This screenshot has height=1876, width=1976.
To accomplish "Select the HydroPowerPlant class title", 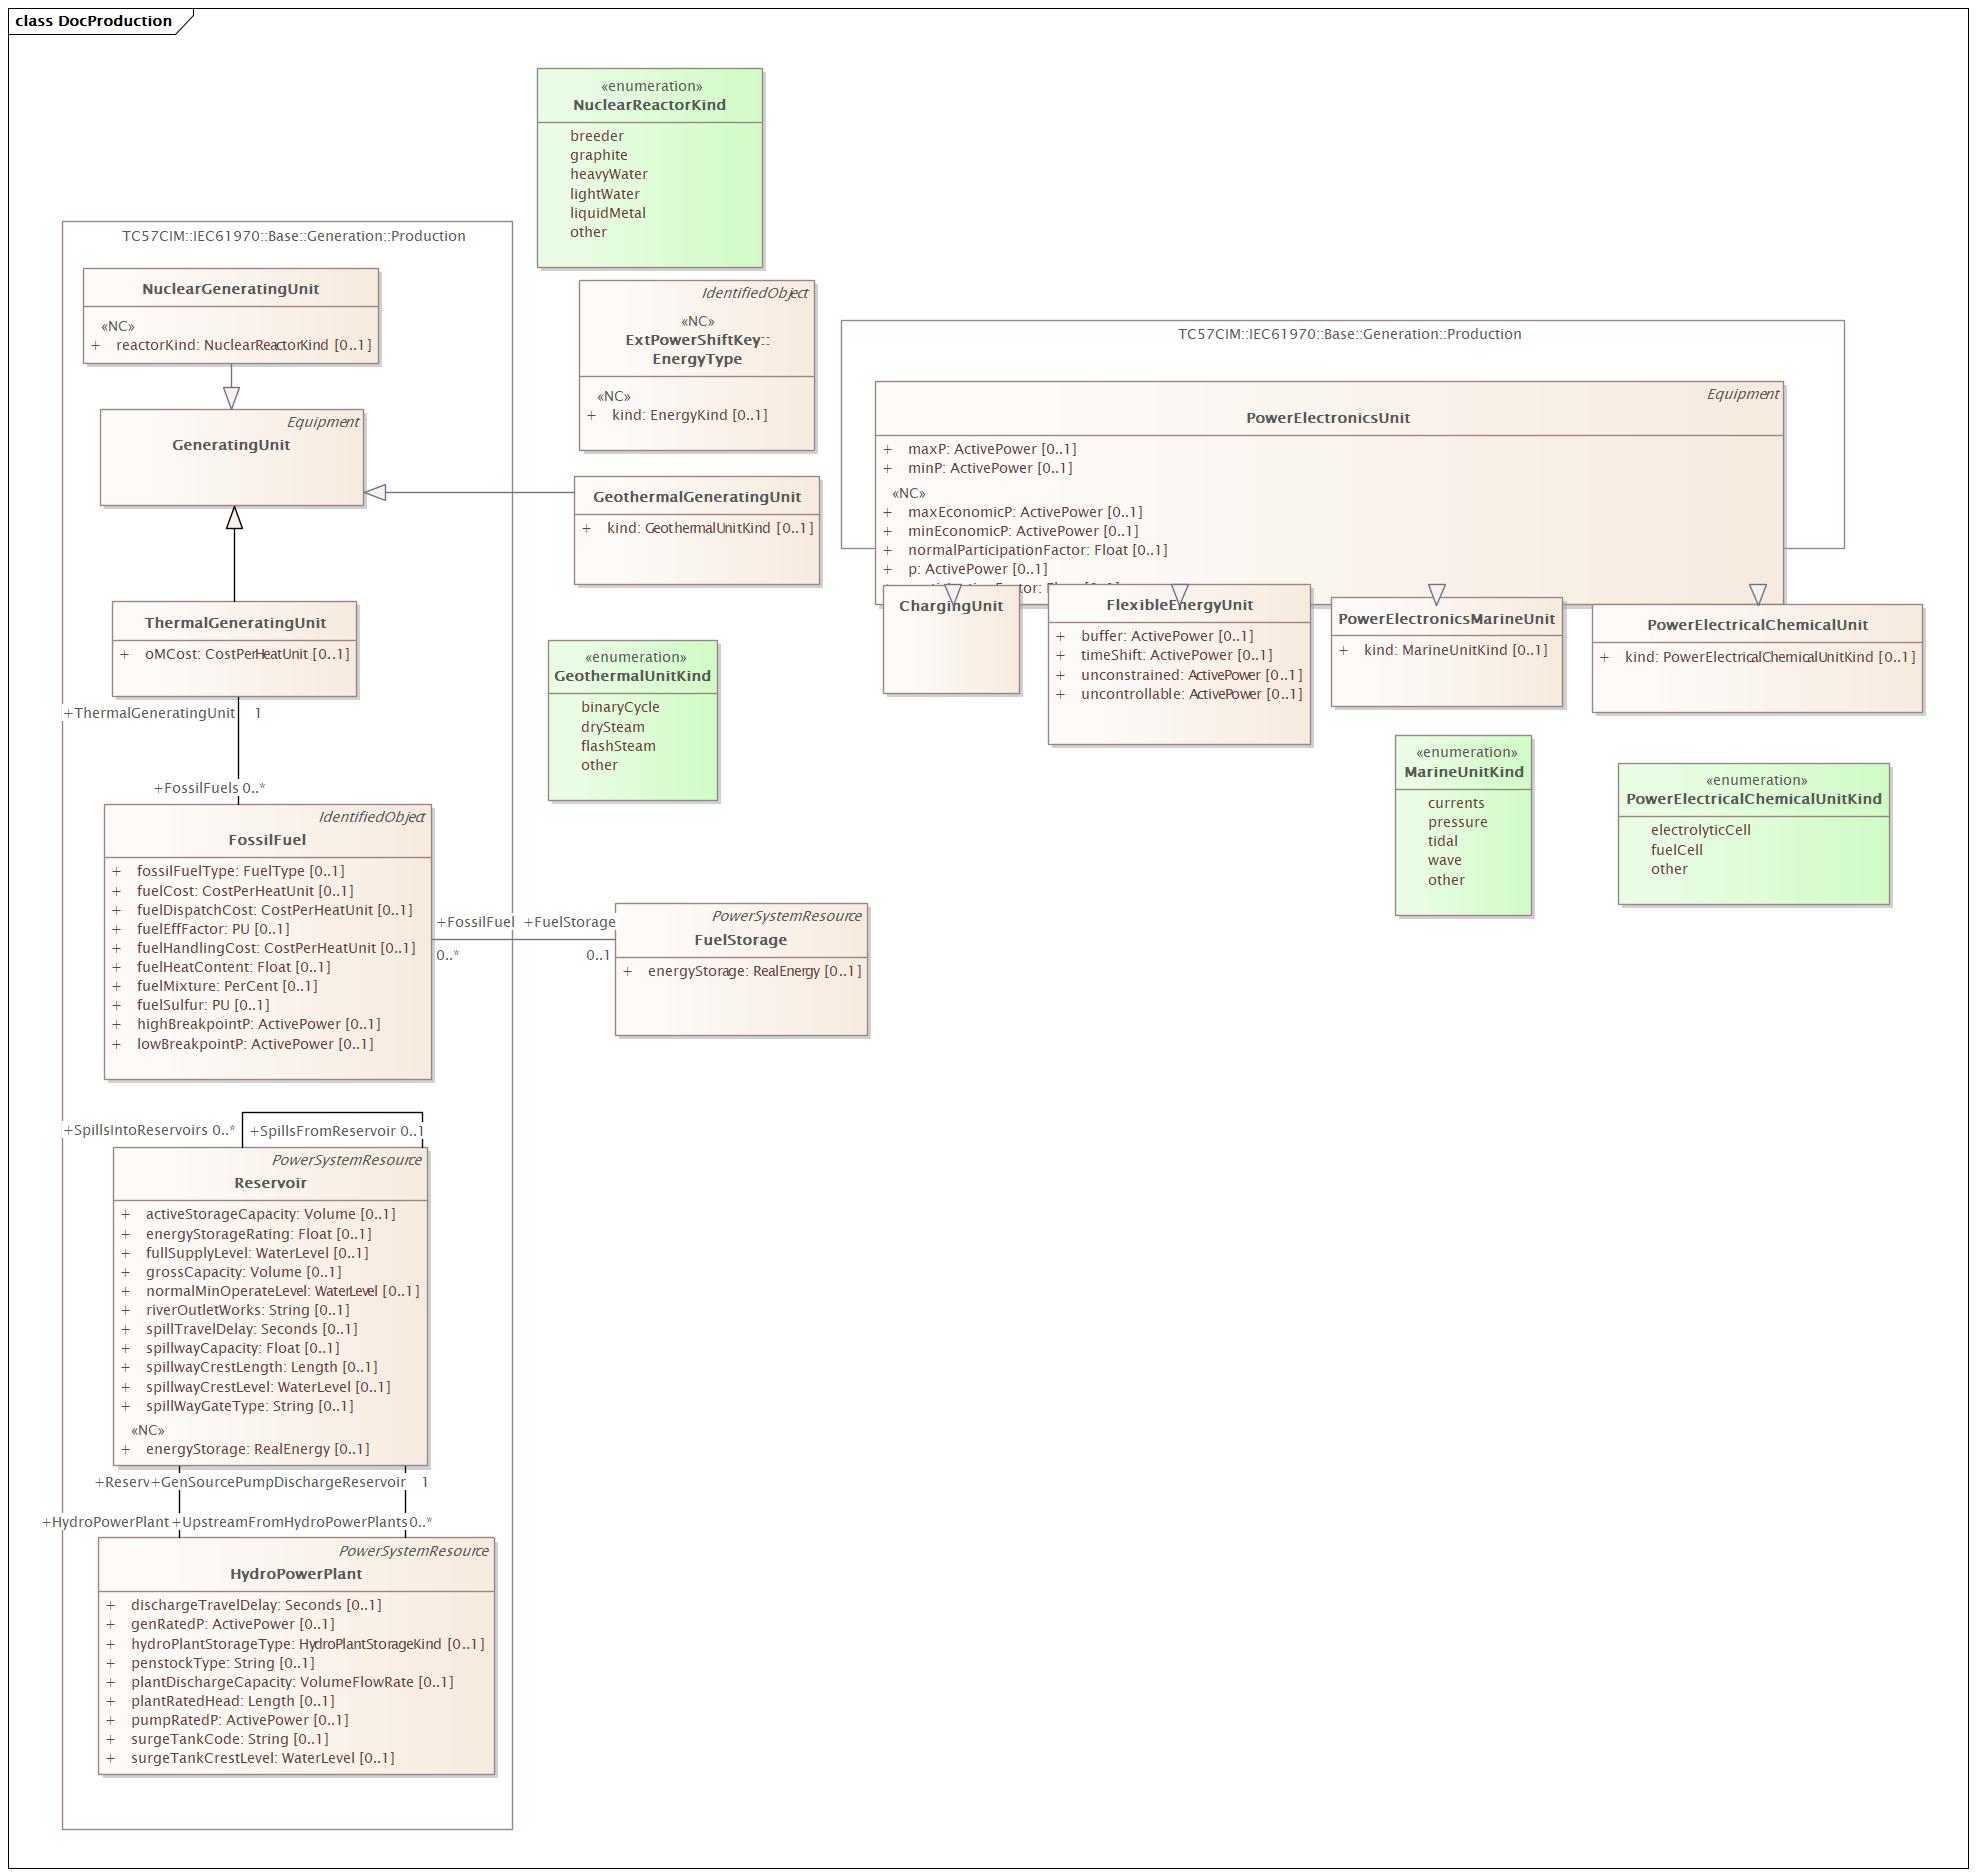I will pos(296,1574).
